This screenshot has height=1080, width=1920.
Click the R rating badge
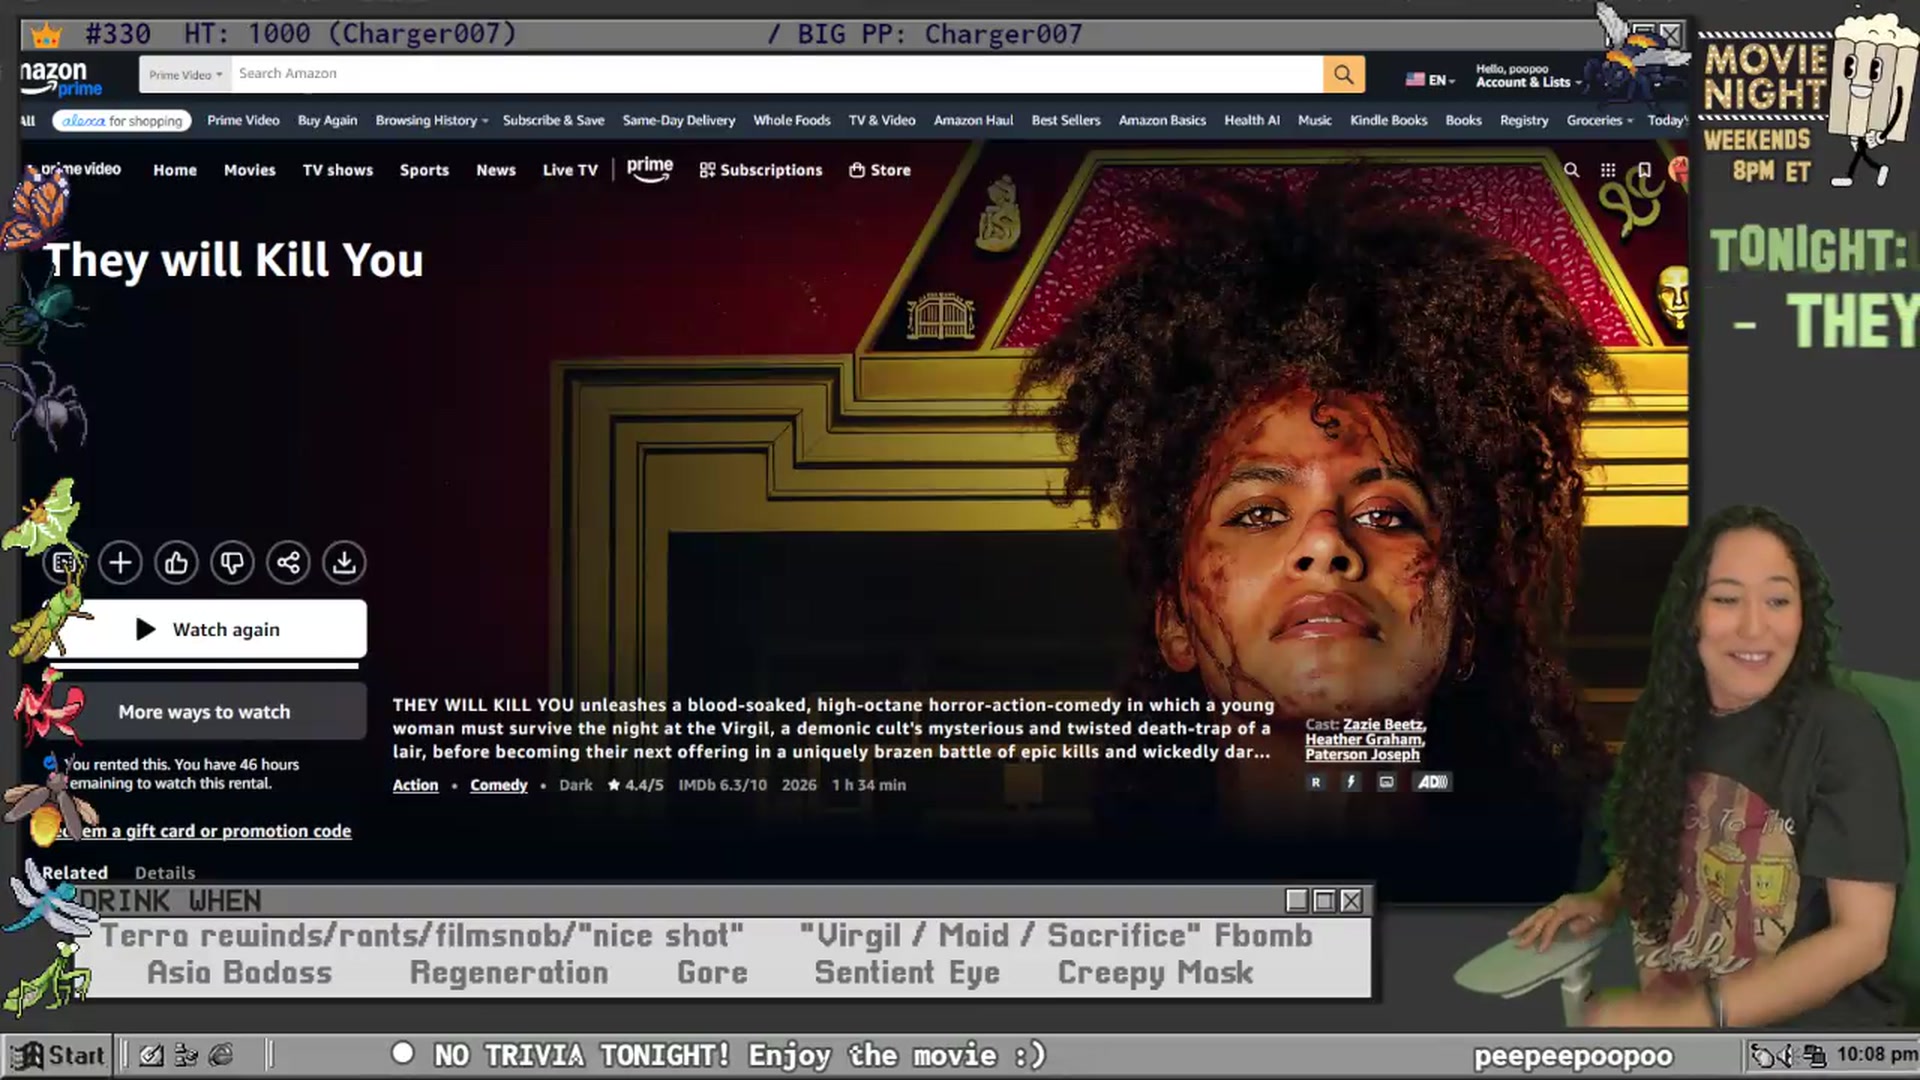(1316, 782)
